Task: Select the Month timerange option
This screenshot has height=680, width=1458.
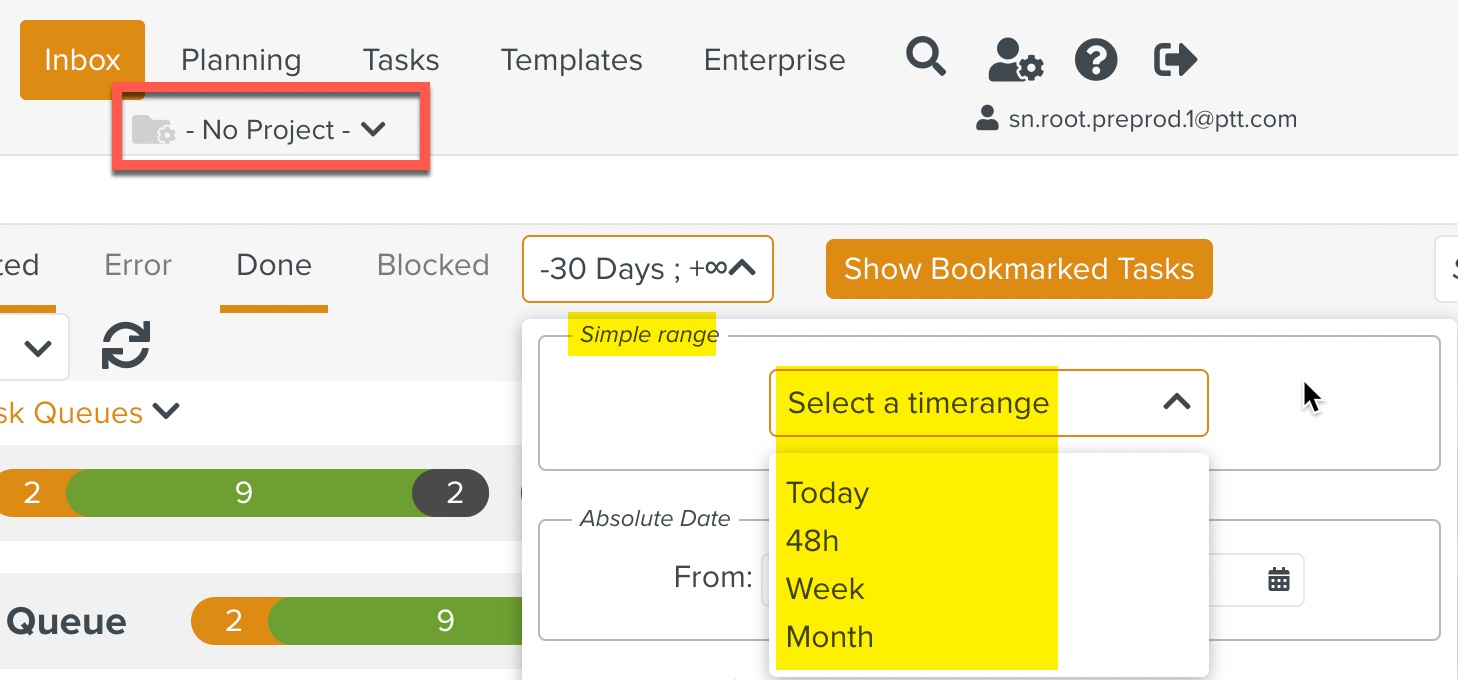Action: 830,637
